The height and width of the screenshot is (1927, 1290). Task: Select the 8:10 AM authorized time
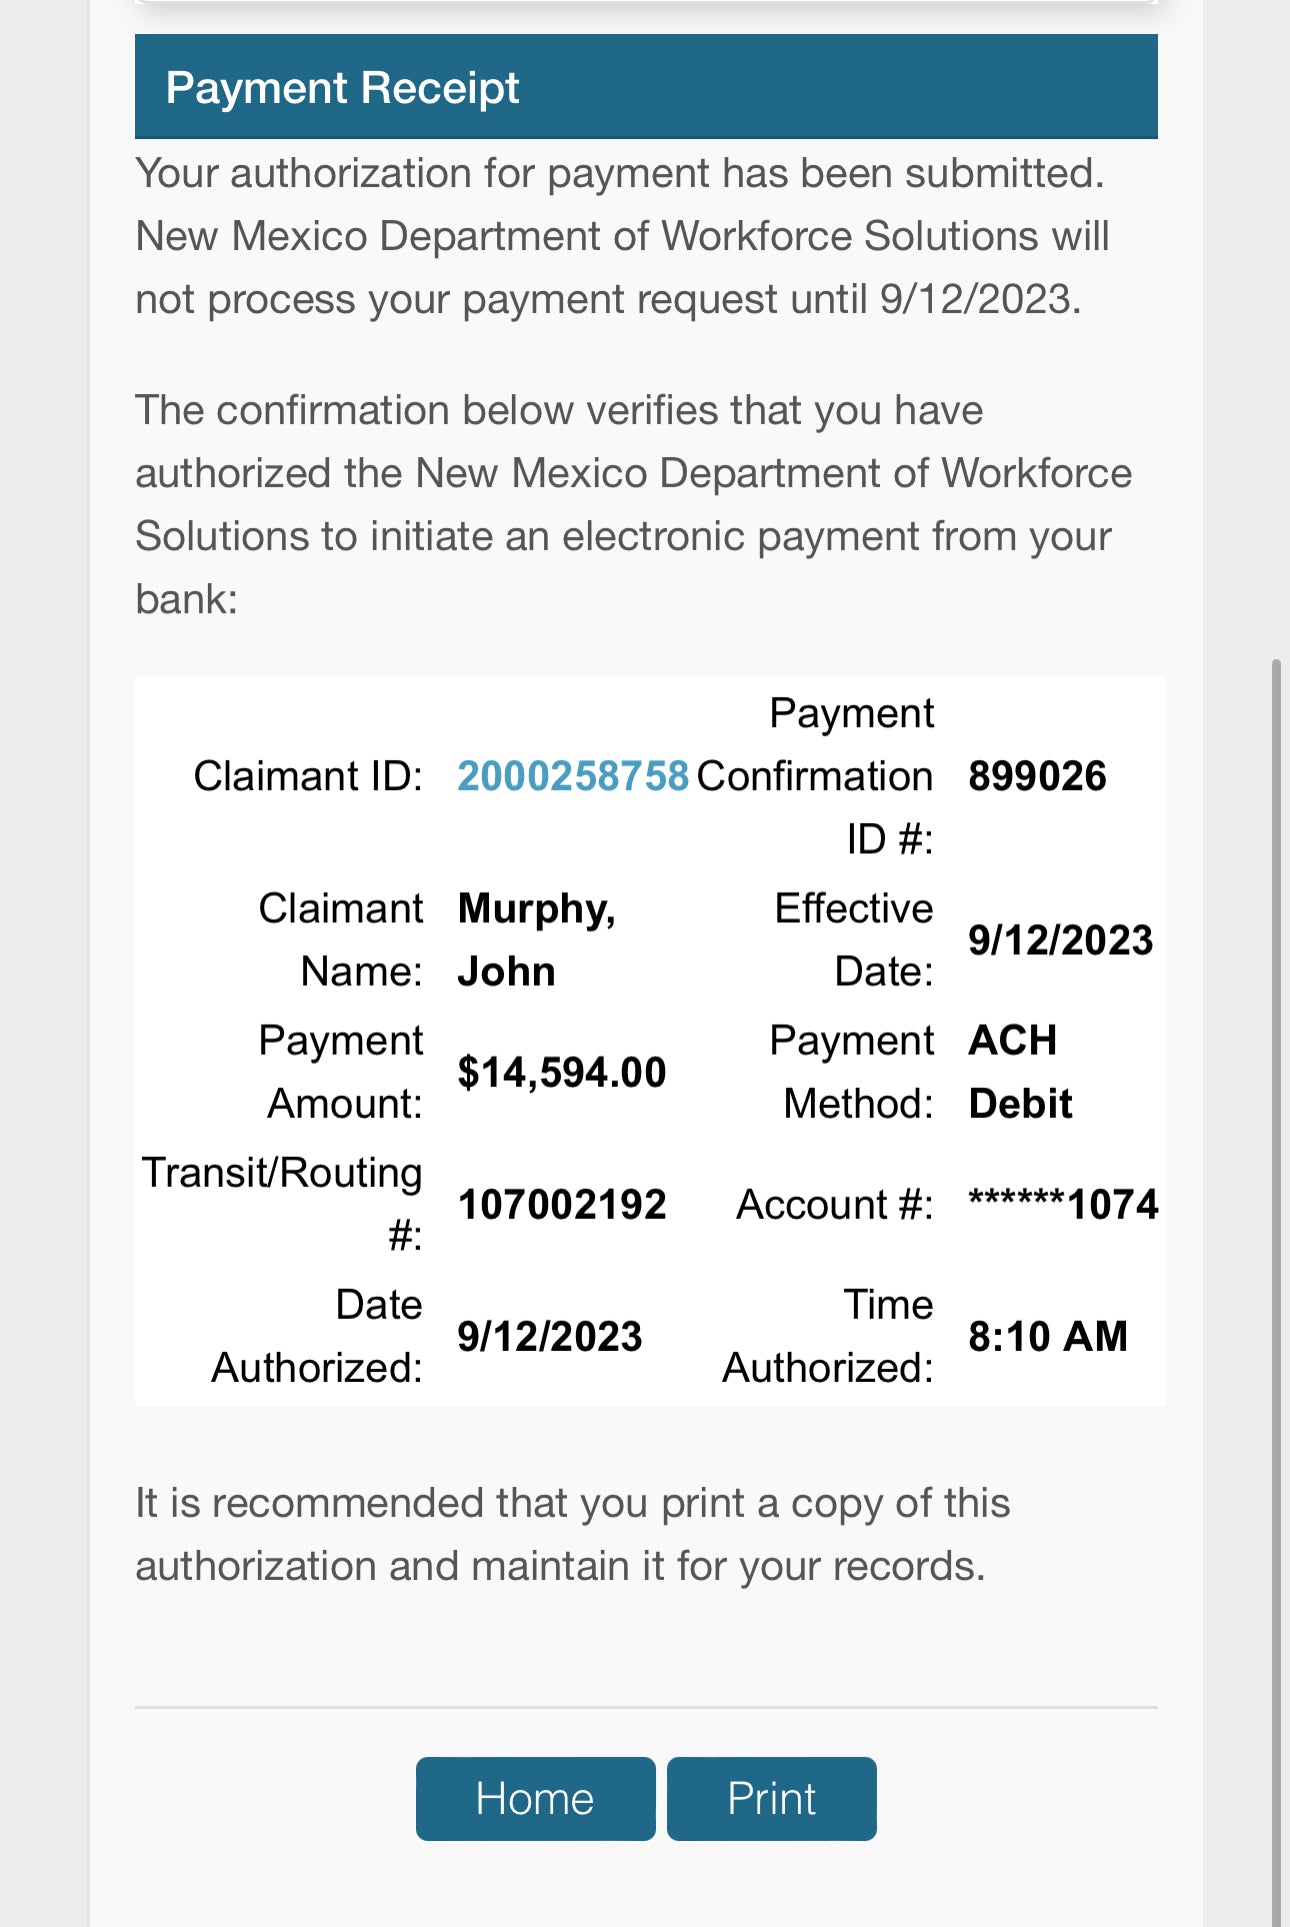[x=1047, y=1336]
